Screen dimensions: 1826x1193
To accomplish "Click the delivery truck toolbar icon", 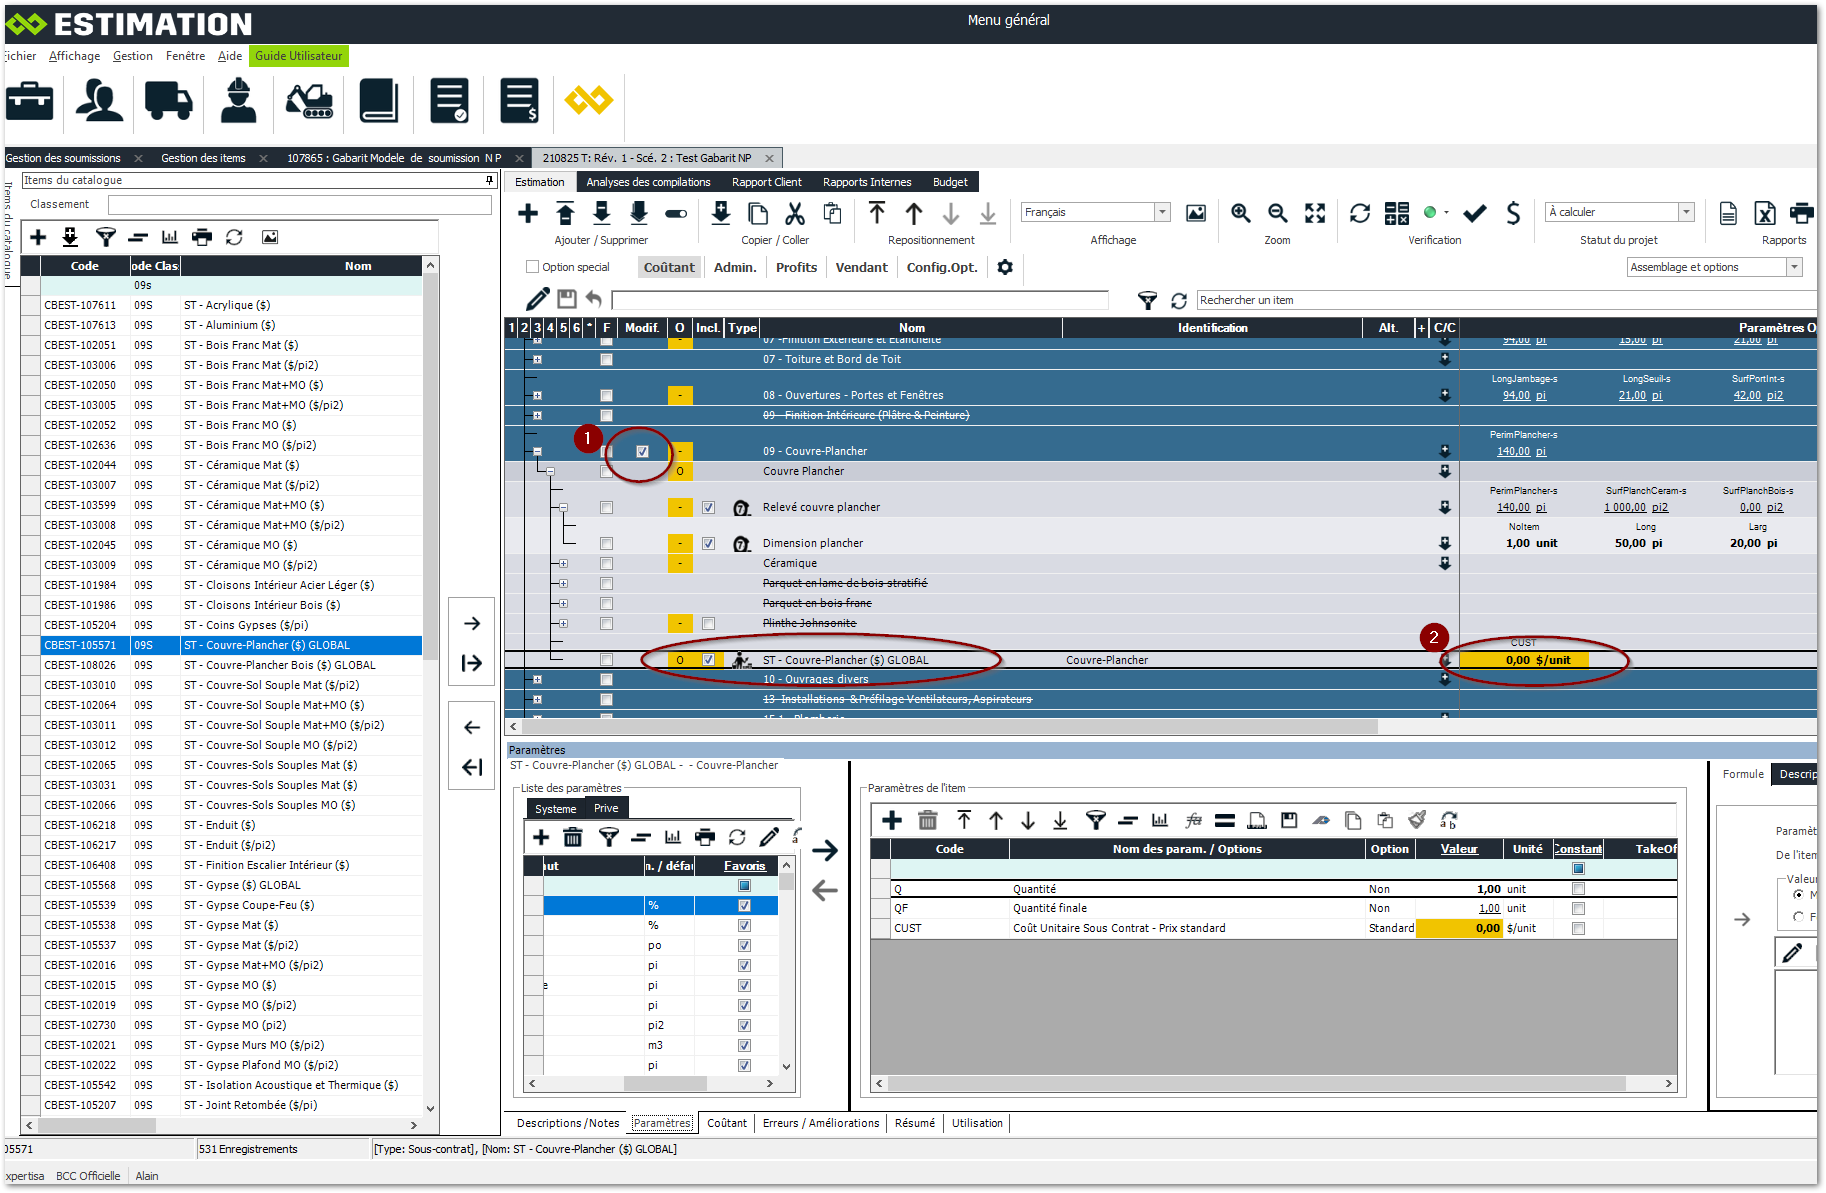I will click(168, 101).
